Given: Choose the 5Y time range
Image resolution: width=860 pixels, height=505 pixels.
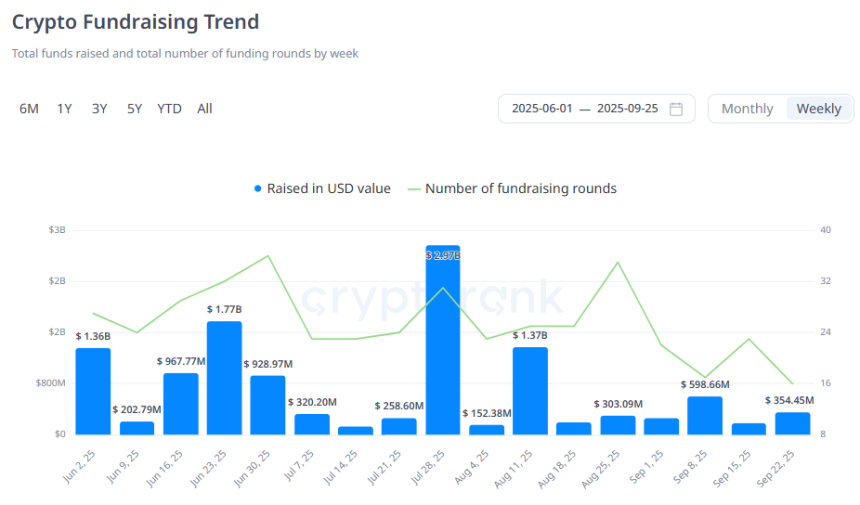Looking at the screenshot, I should click(134, 108).
